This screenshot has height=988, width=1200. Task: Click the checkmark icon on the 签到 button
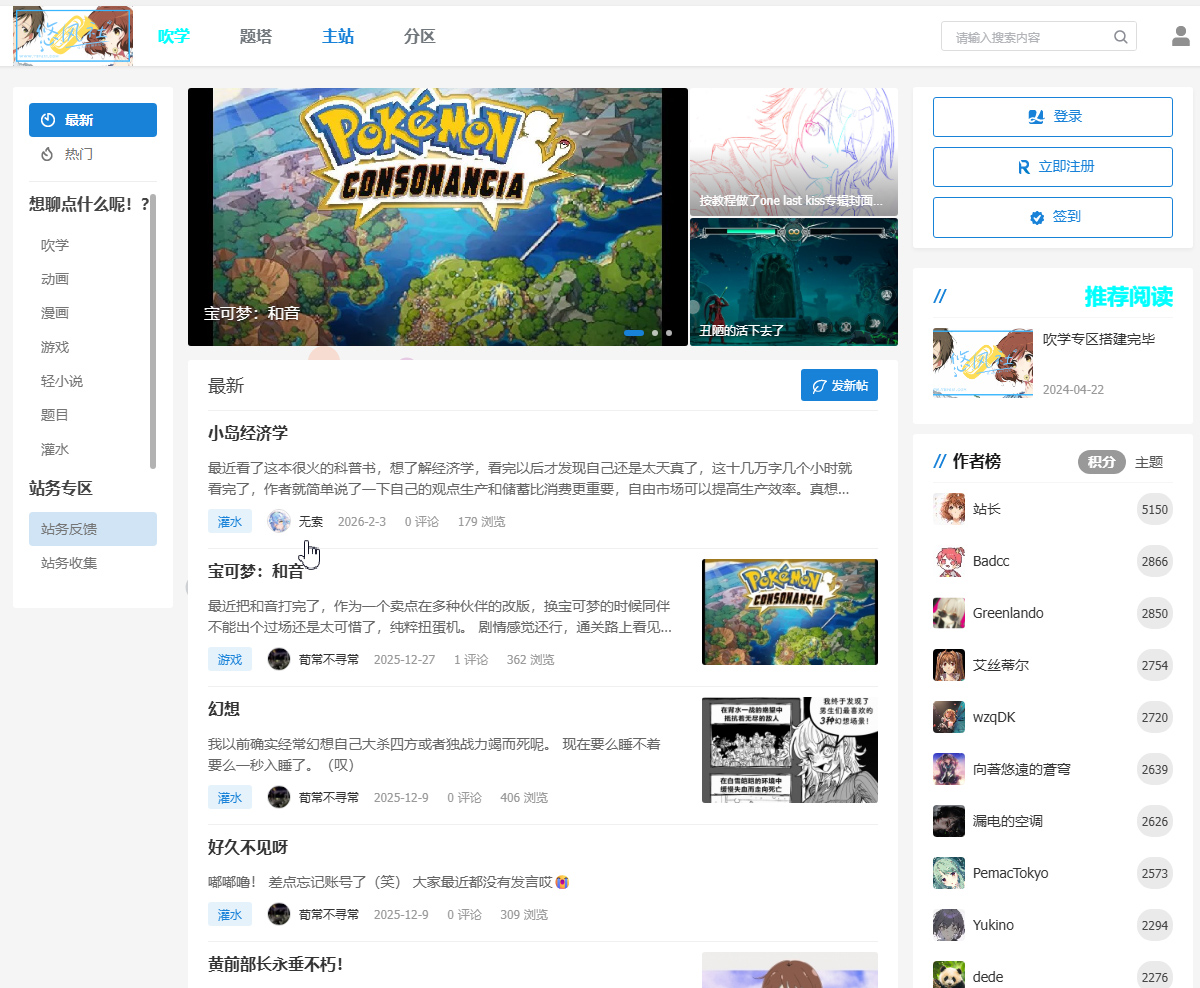click(x=1037, y=217)
